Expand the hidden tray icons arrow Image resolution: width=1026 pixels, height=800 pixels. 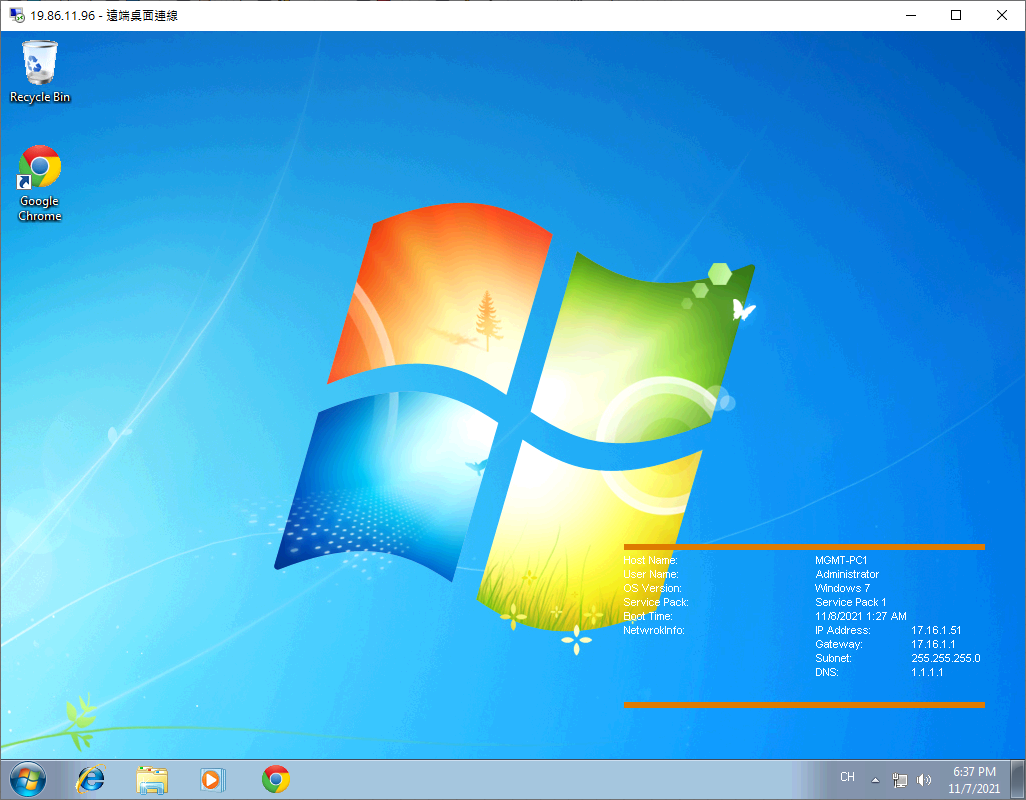tap(876, 780)
